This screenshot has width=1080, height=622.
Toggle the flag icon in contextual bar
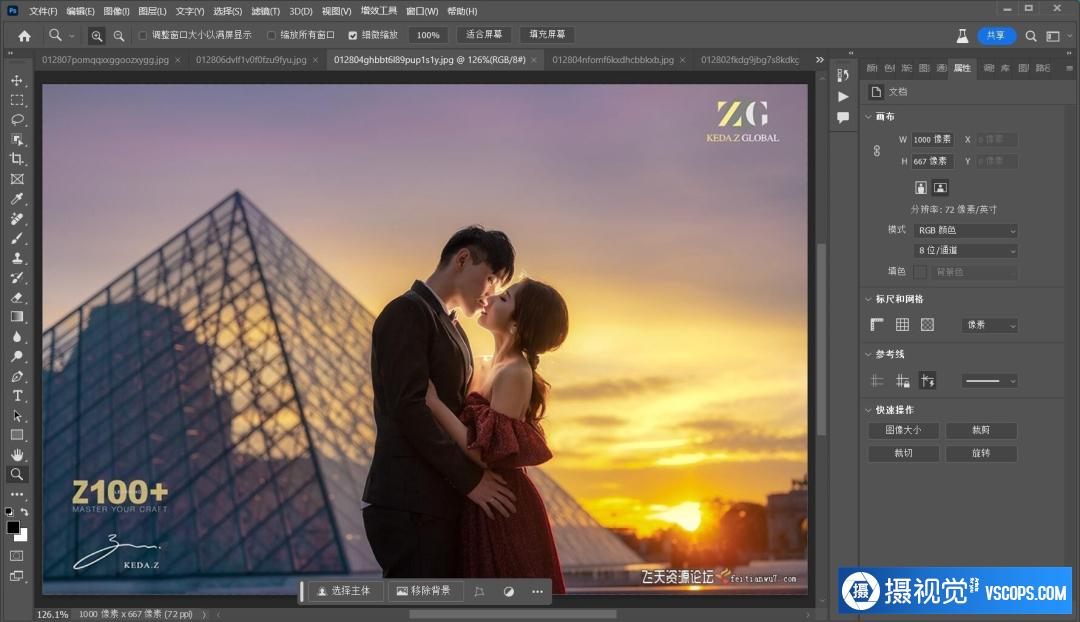[479, 591]
